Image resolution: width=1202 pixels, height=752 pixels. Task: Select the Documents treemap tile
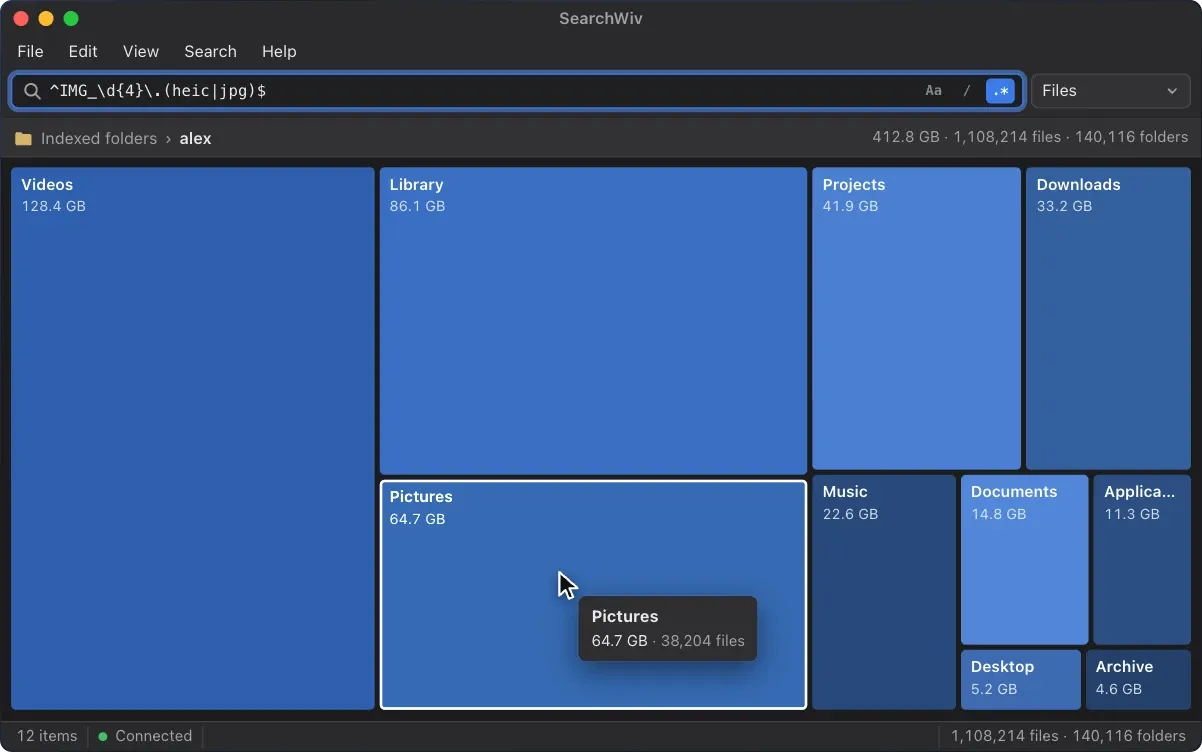[1024, 560]
